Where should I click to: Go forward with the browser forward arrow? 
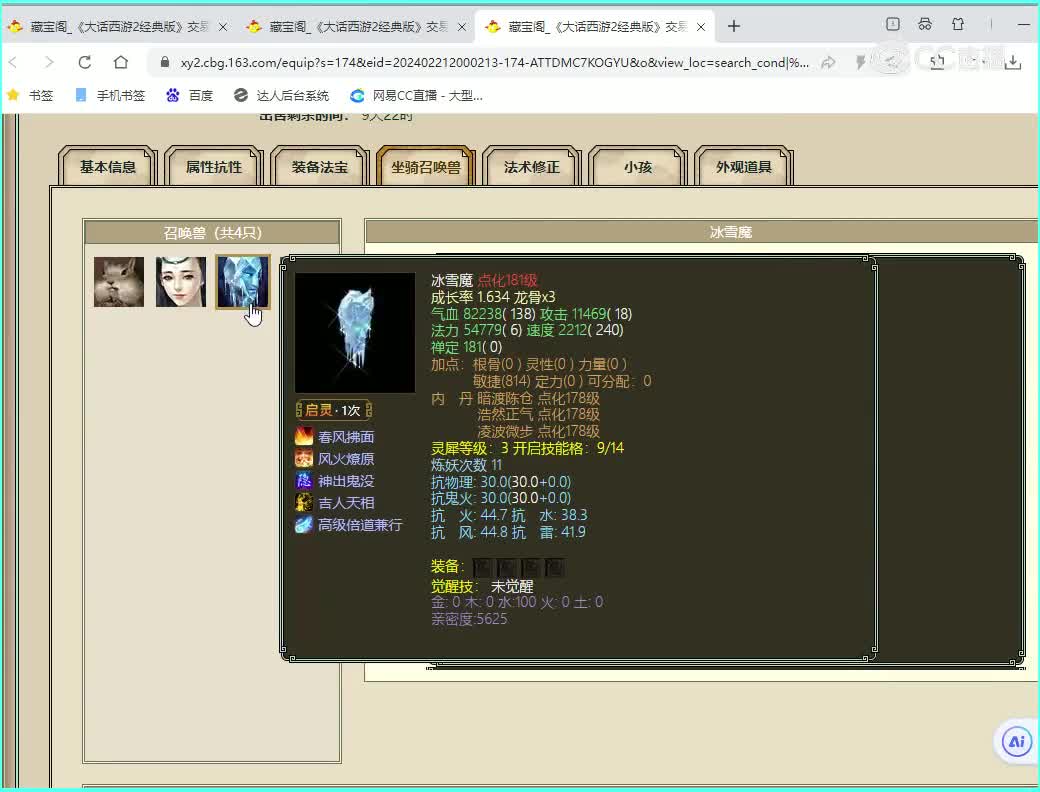49,62
